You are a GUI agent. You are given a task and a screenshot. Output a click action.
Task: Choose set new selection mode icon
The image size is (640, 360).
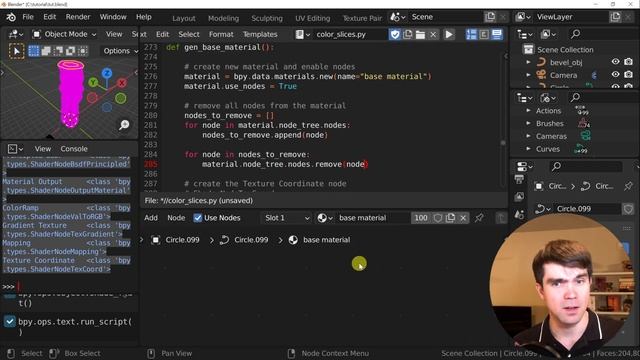[34, 51]
